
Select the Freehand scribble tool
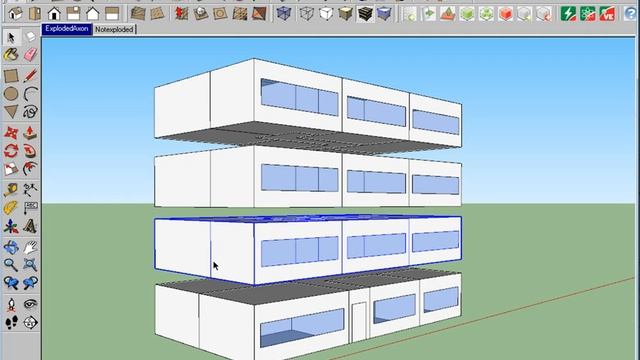pos(30,111)
